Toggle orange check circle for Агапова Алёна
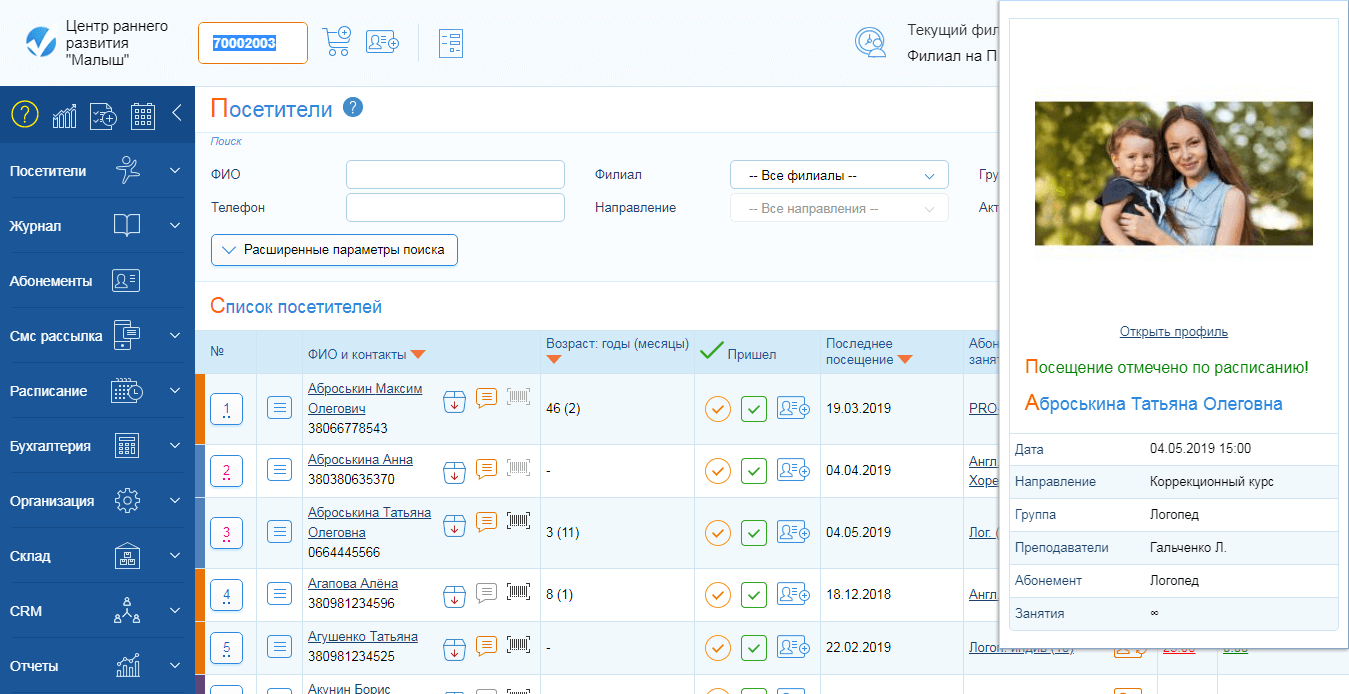The height and width of the screenshot is (694, 1349). pyautogui.click(x=717, y=595)
